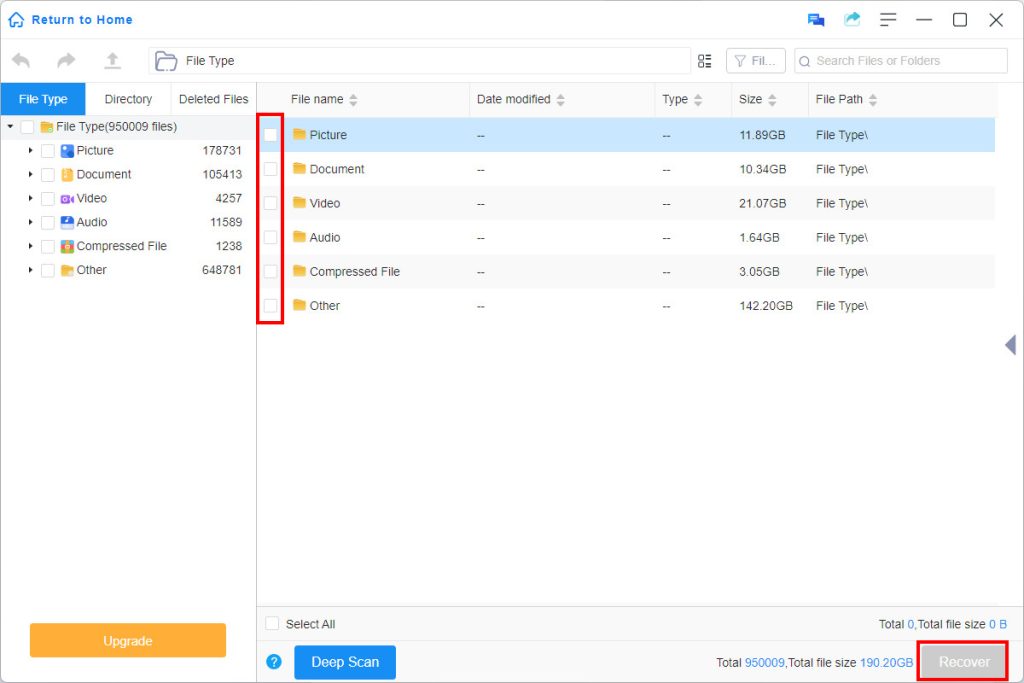Collapse the right preview panel arrow
Screen dimensions: 1024x683
pos(1009,345)
